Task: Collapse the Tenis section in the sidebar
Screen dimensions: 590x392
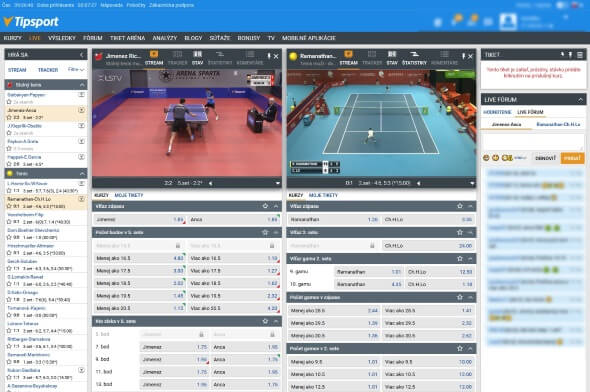Action: click(82, 173)
